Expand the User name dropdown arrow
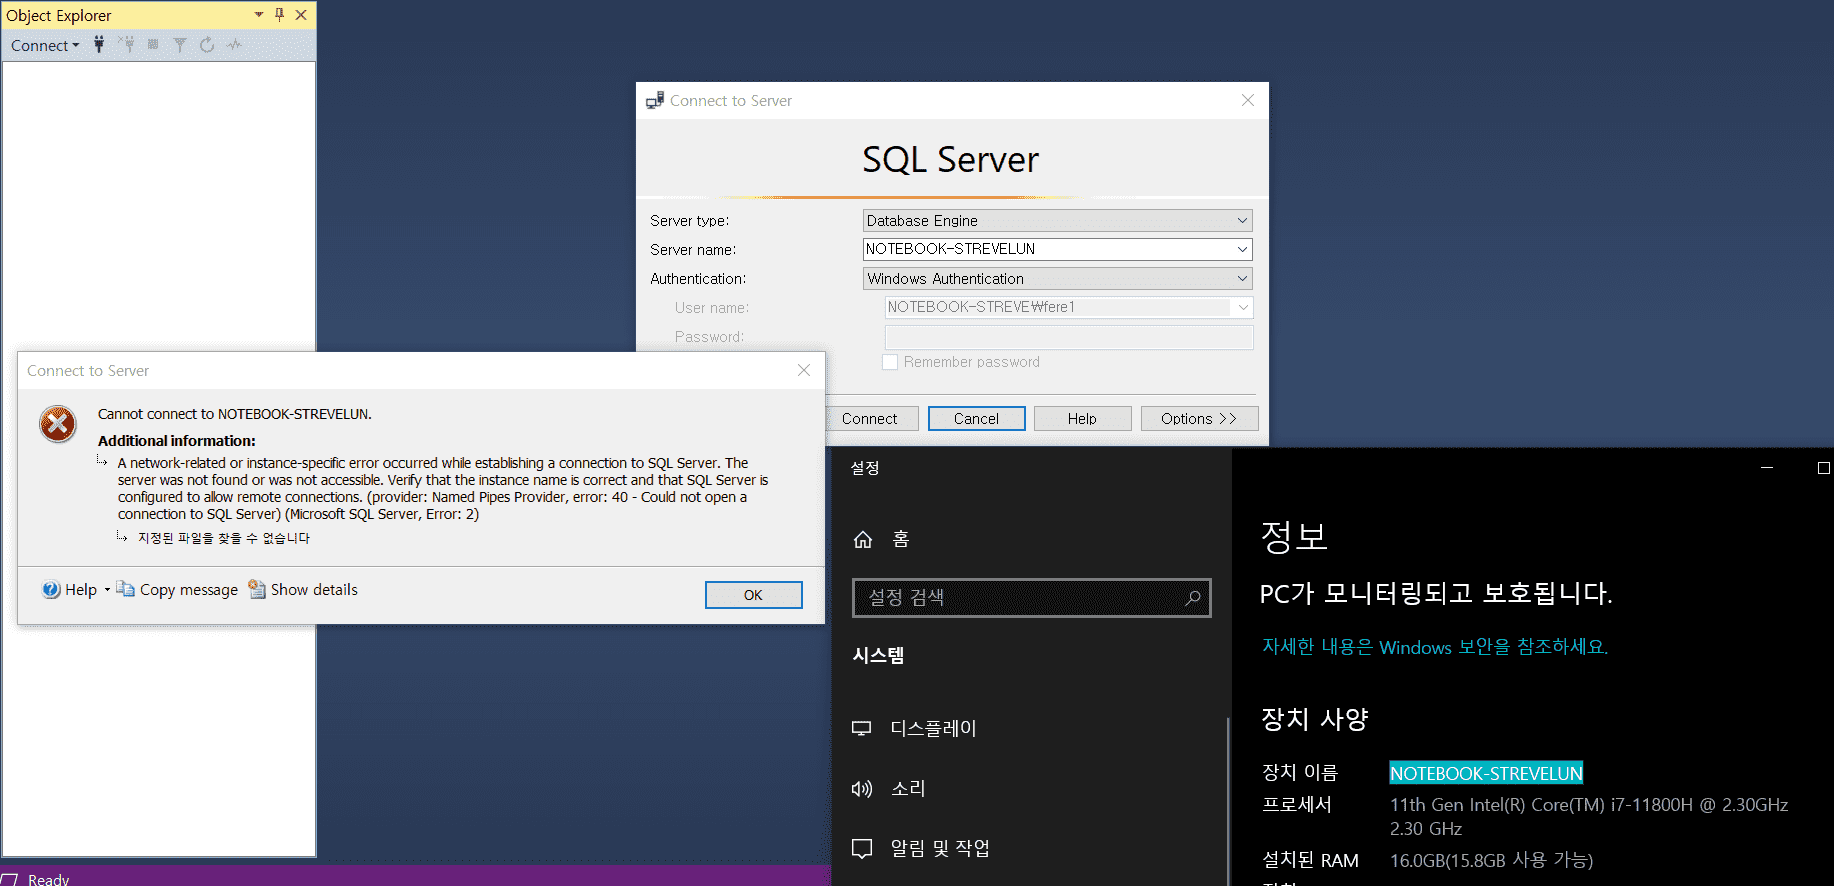The height and width of the screenshot is (886, 1834). [x=1242, y=307]
